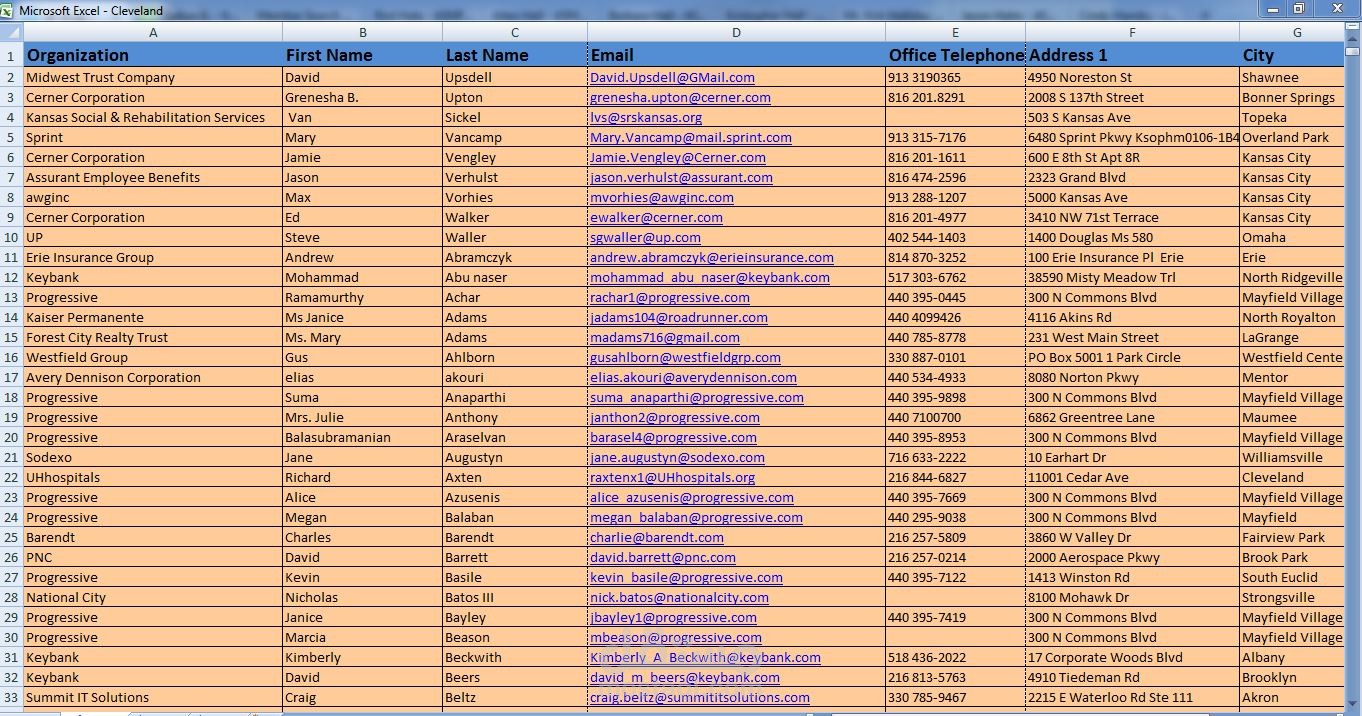Restore down the Excel window
Viewport: 1362px width, 716px height.
pos(1299,8)
